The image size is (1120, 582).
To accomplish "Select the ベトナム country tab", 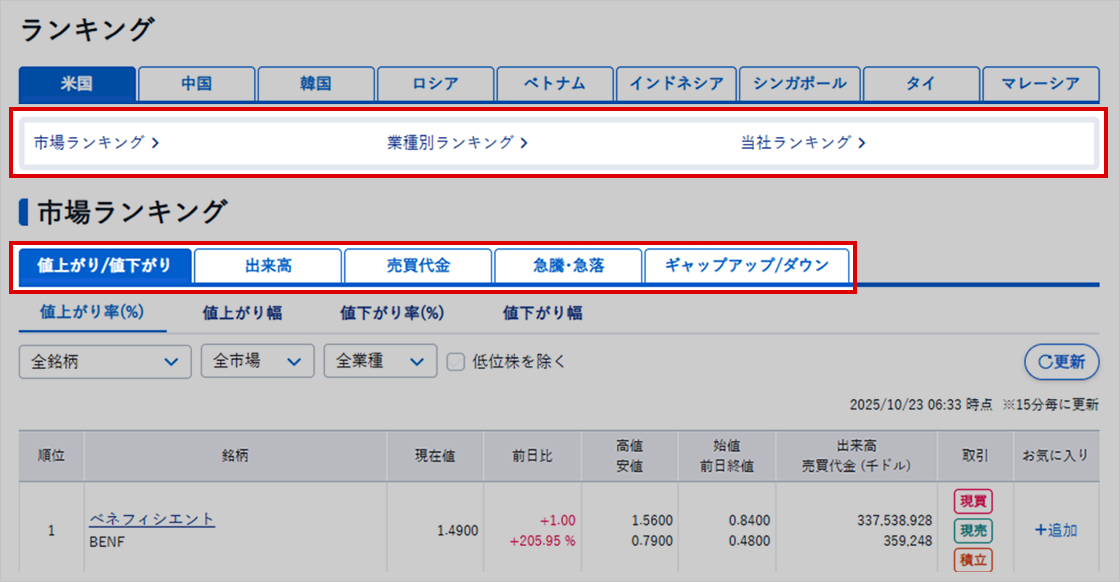I will [555, 84].
